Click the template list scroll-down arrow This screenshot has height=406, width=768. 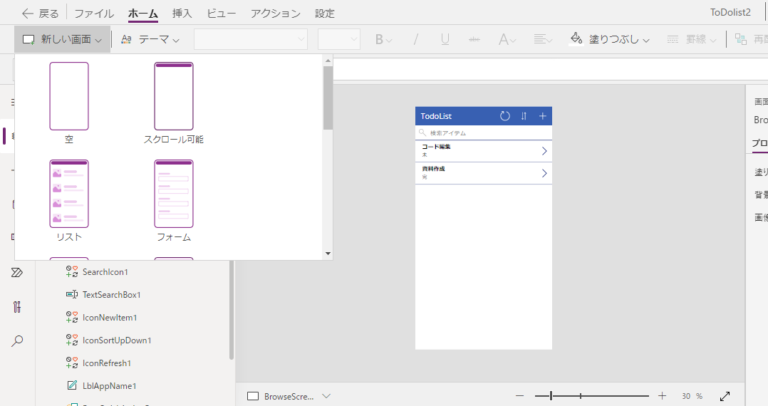(x=328, y=254)
